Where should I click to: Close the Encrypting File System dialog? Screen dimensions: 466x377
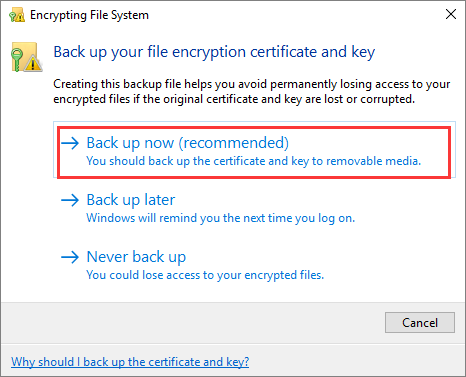[x=451, y=14]
